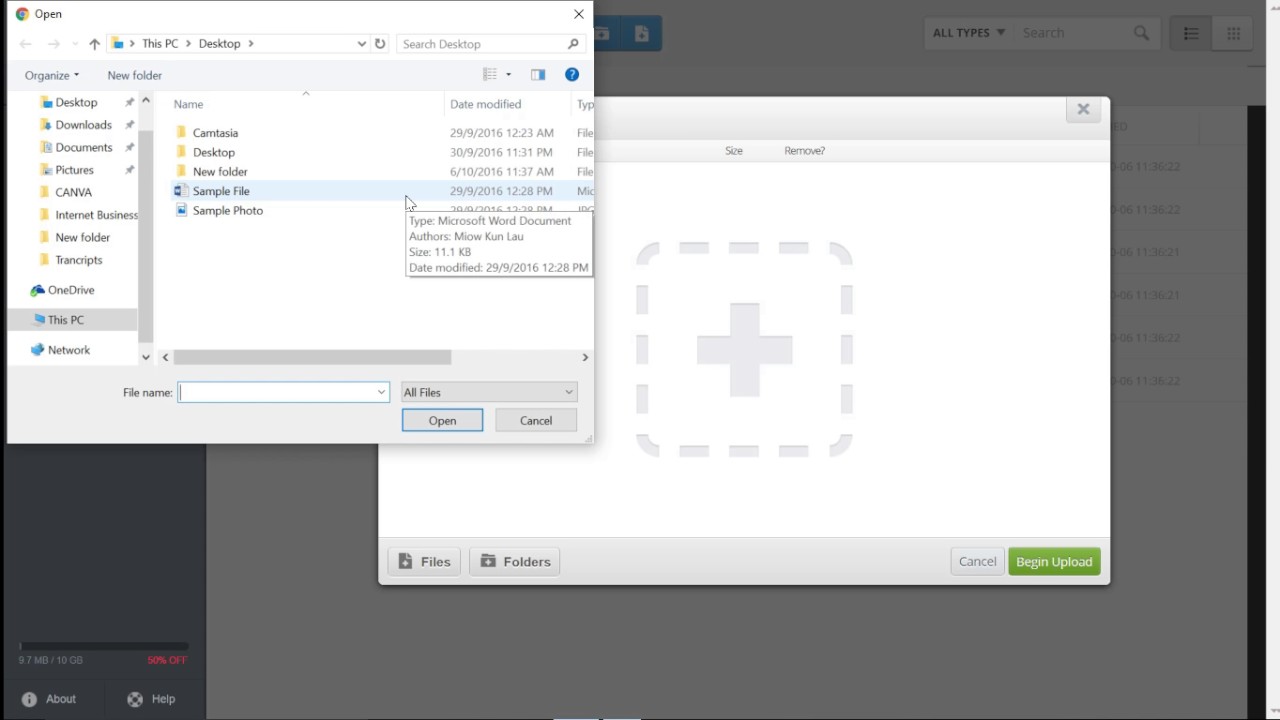This screenshot has height=720, width=1280.
Task: Click the Files button in upload dialog
Action: [424, 562]
